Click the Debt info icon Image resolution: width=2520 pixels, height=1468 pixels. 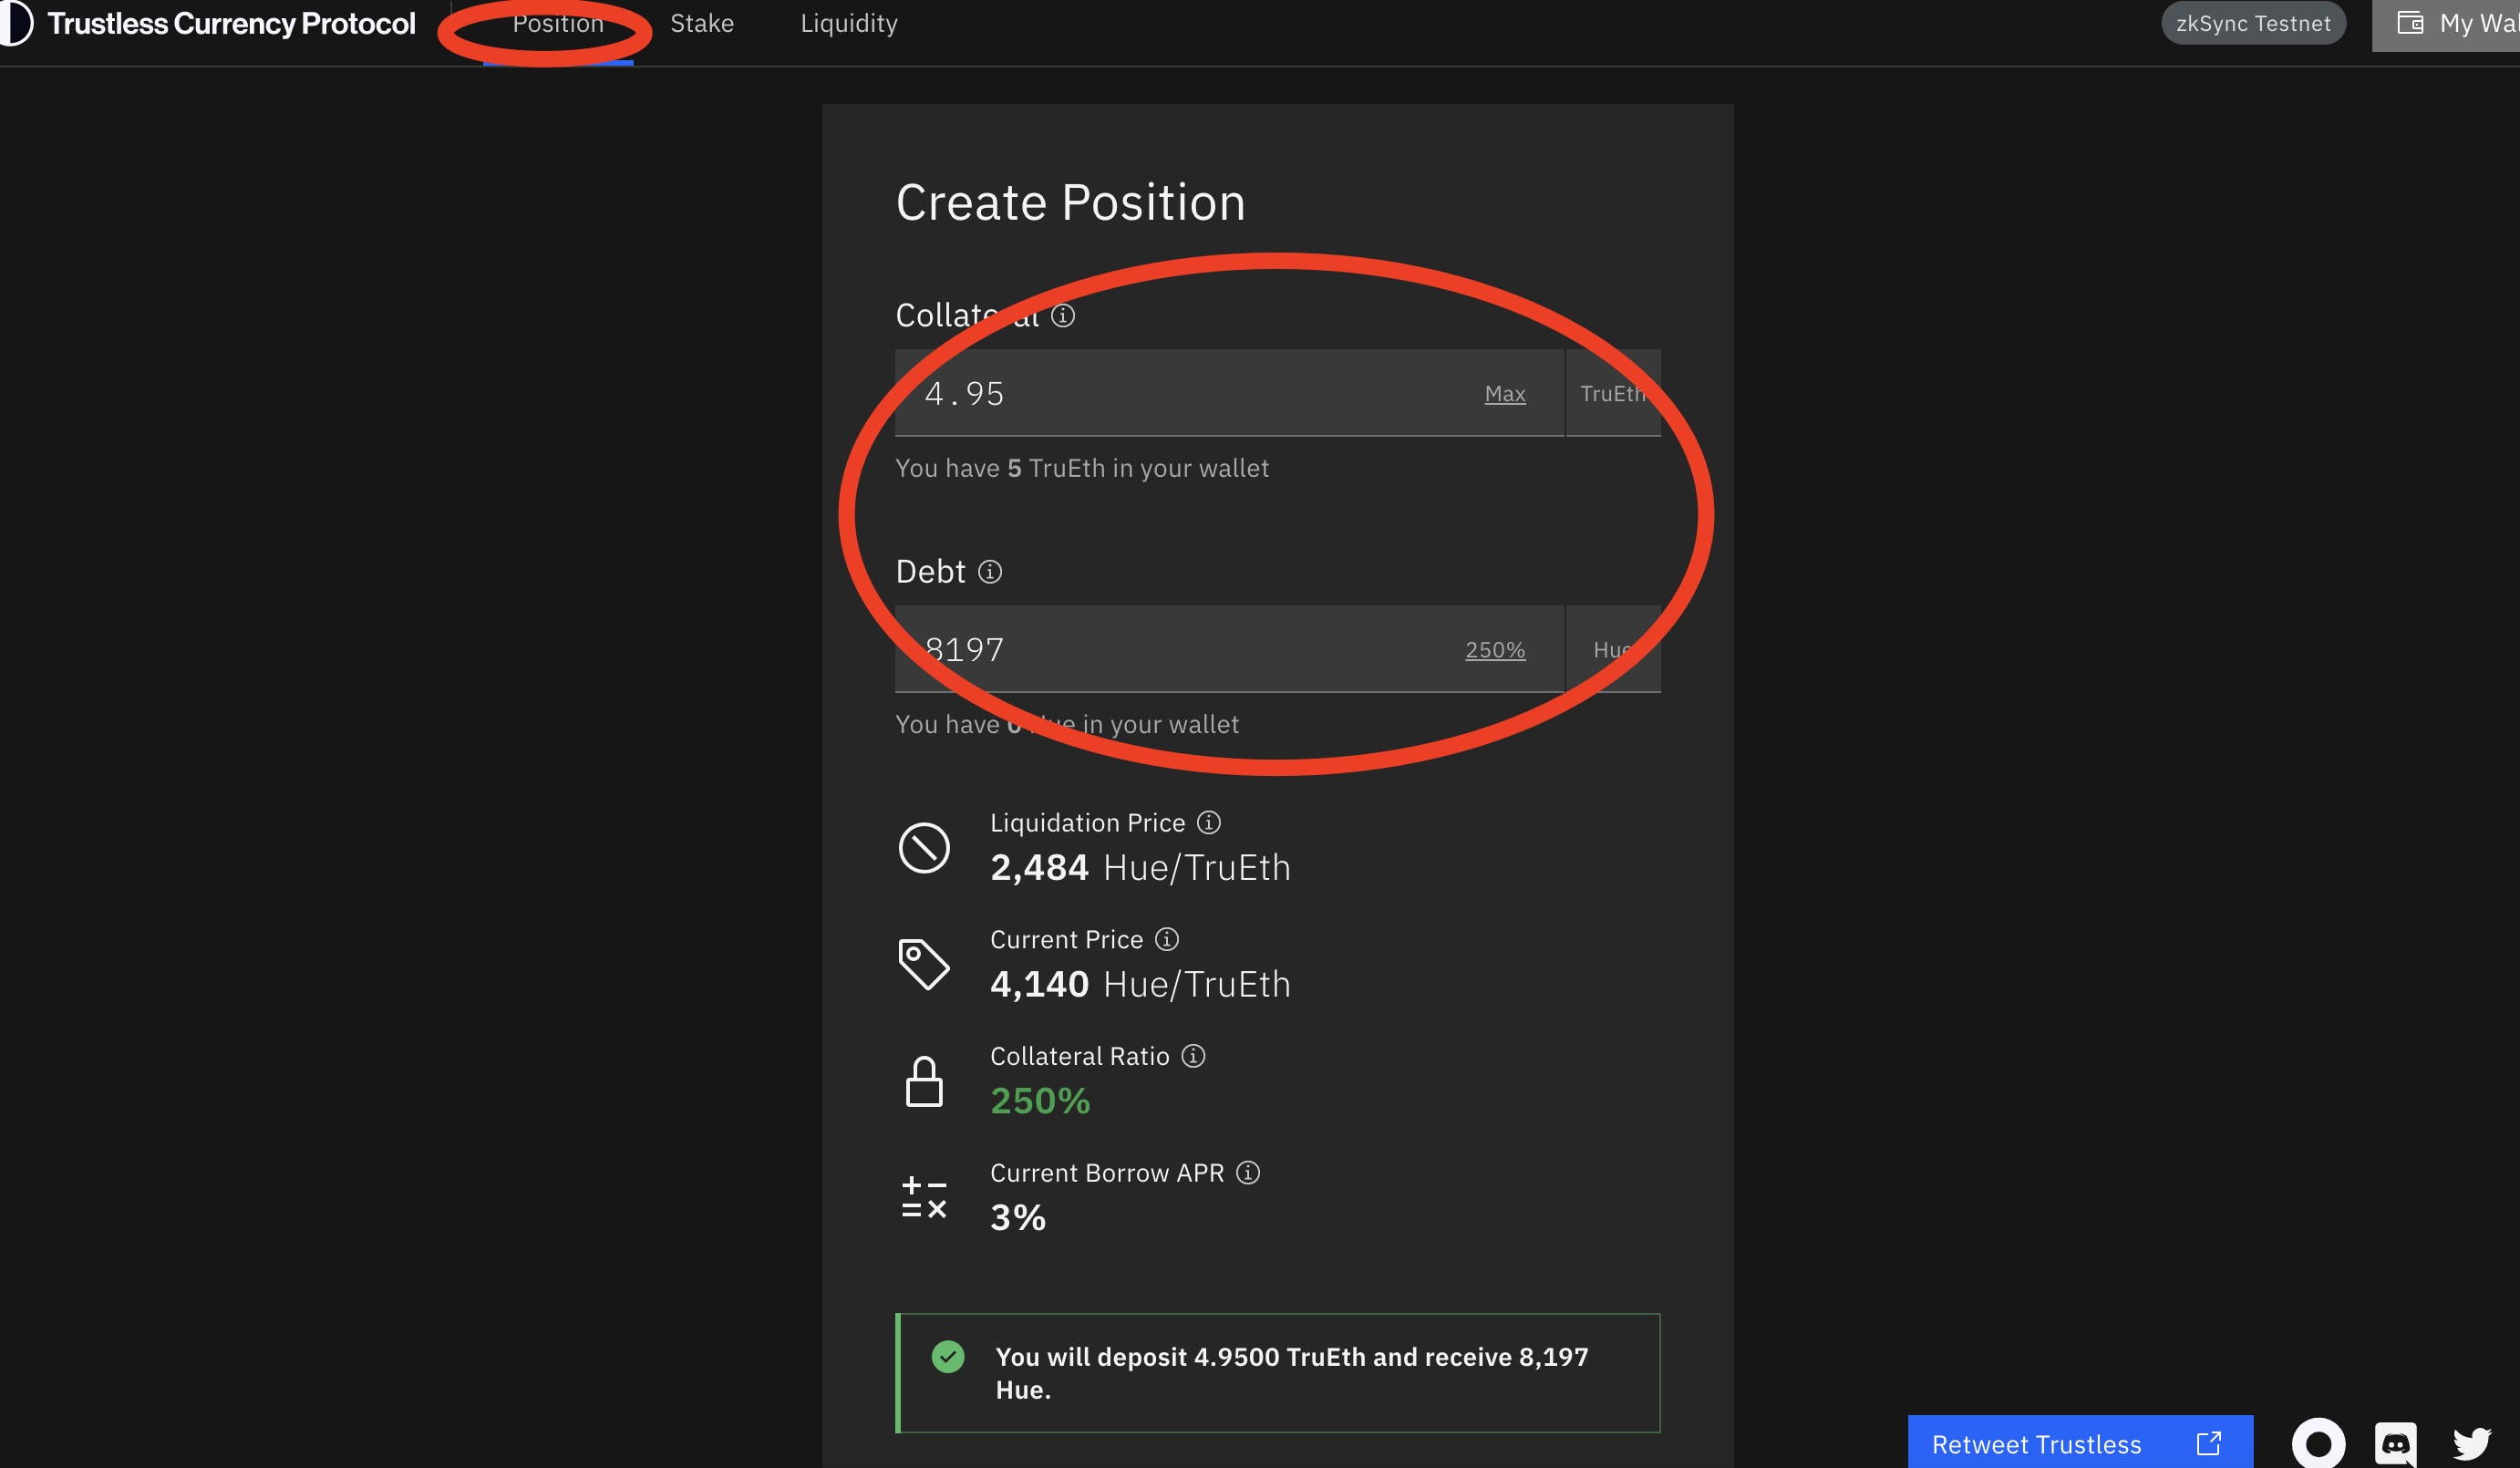[989, 572]
